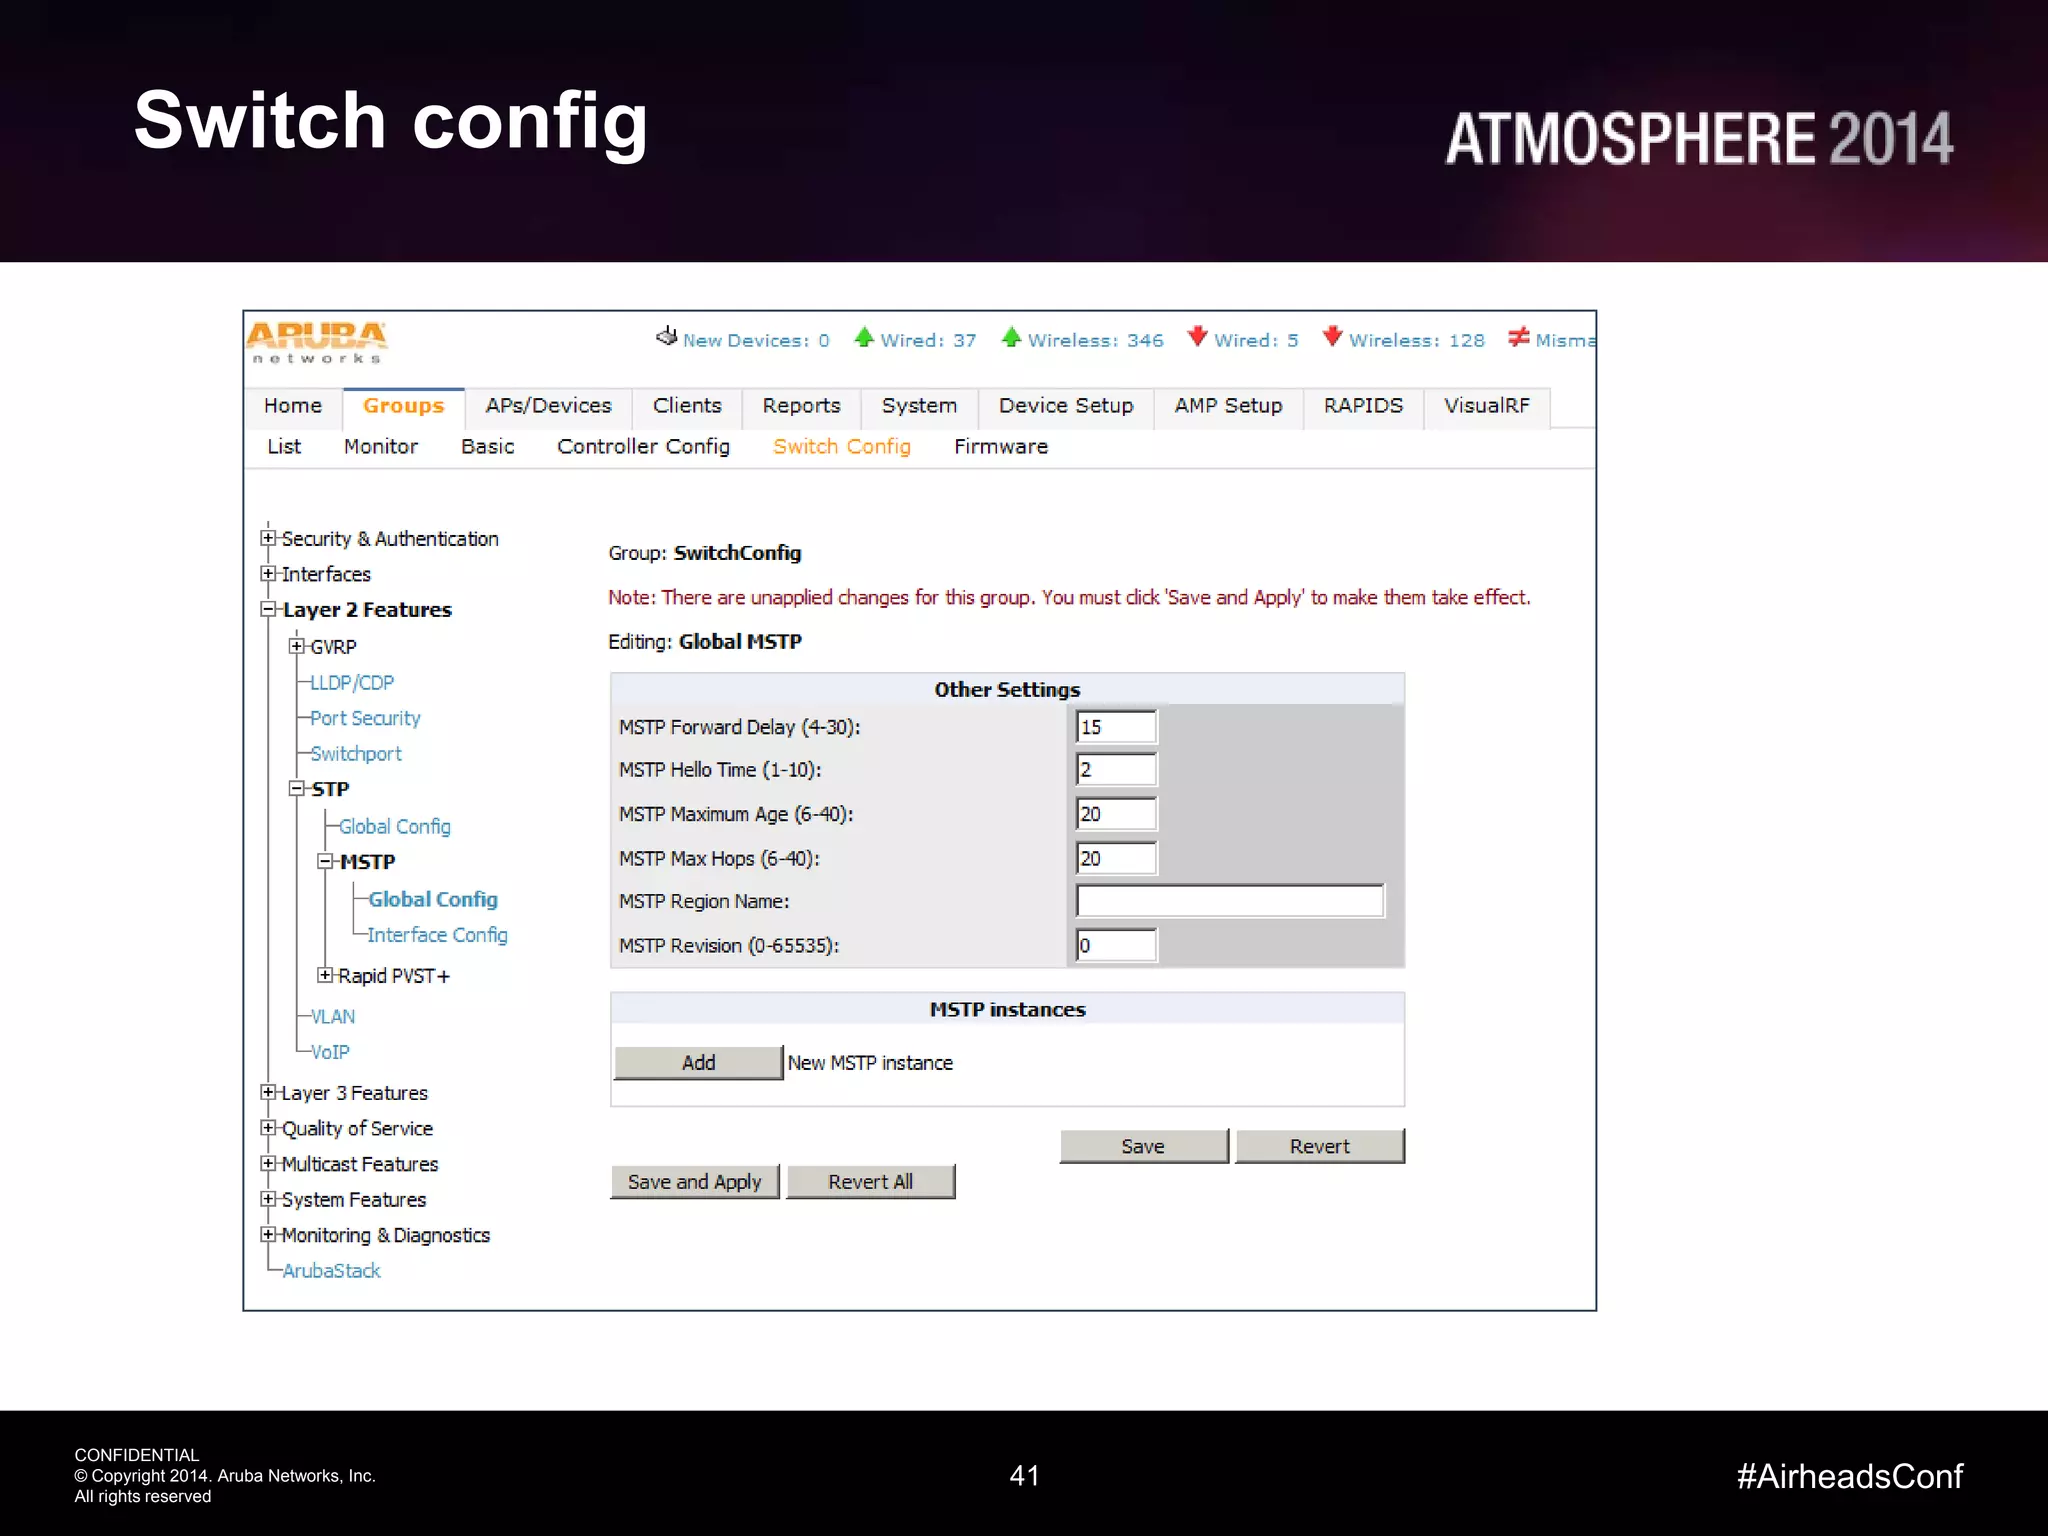Select the Monitor sub-tab
Viewport: 2048px width, 1536px height.
381,447
